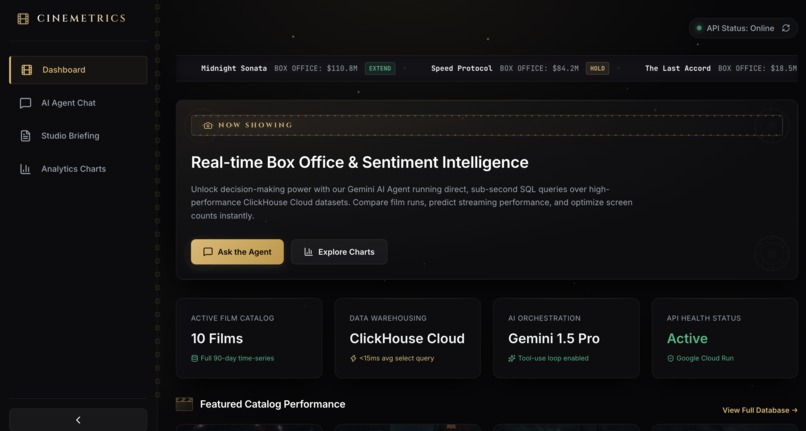Click the NOW SHOWING banner label
The width and height of the screenshot is (806, 431).
255,125
